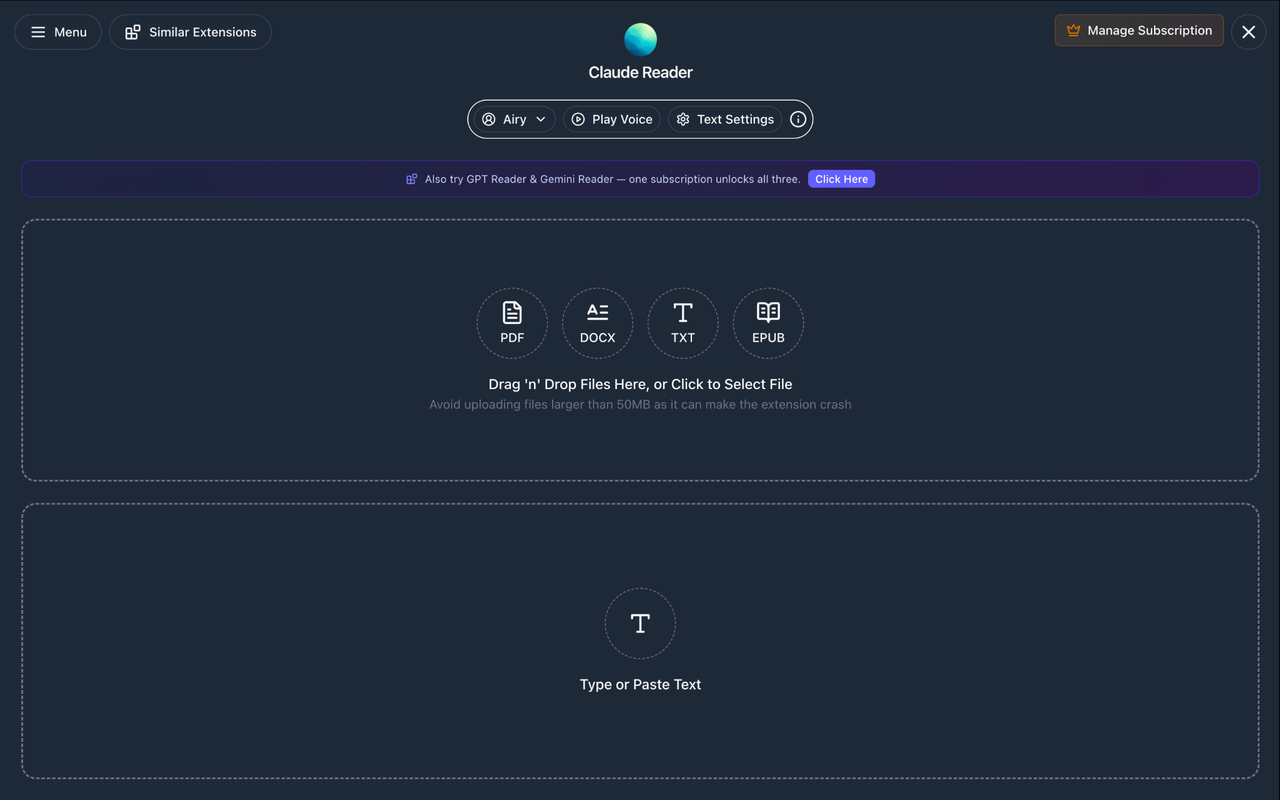Click the 'Type or Paste Text' label
This screenshot has height=800, width=1280.
point(640,684)
